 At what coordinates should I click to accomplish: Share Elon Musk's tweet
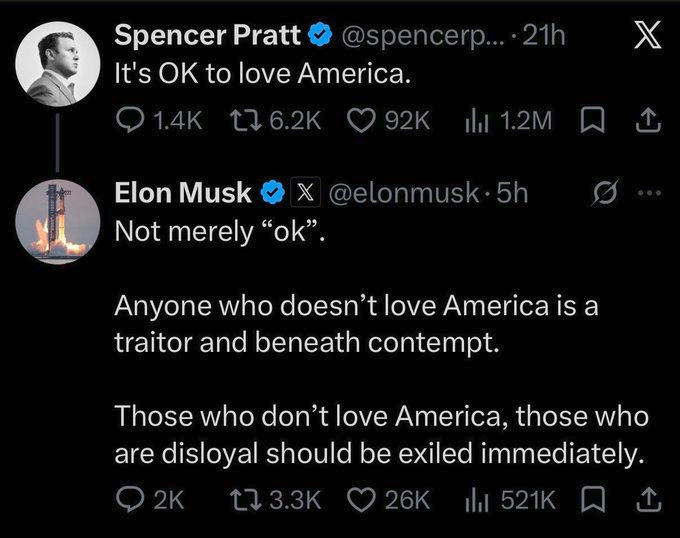pyautogui.click(x=648, y=499)
